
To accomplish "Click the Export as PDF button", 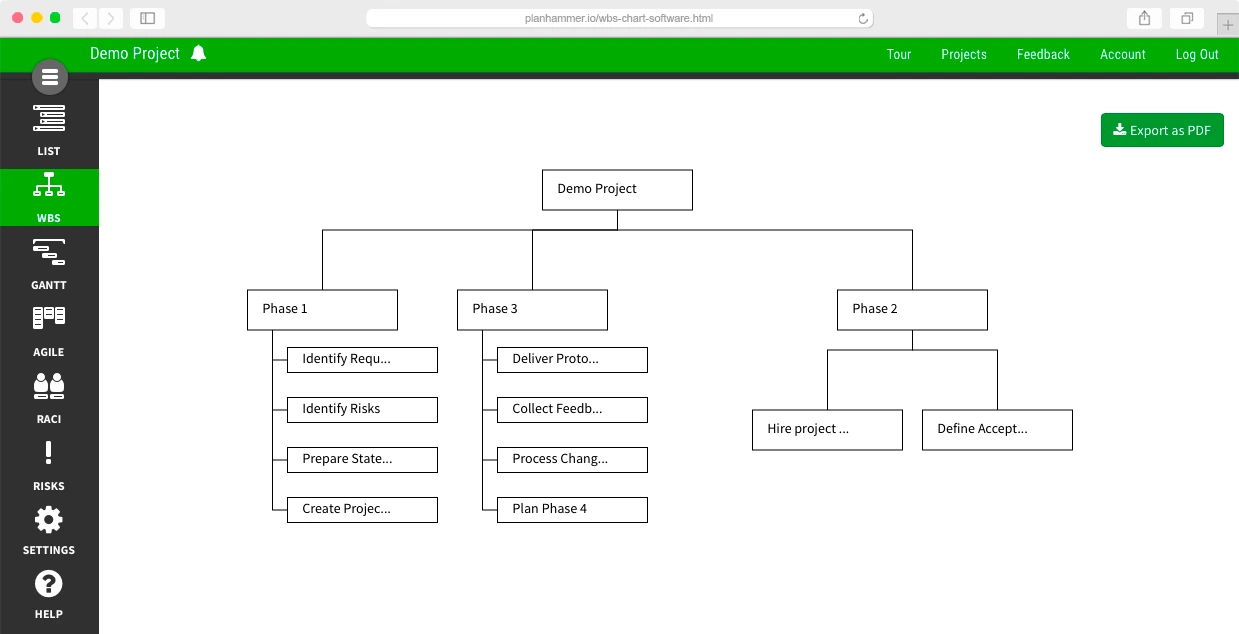I will click(1161, 130).
